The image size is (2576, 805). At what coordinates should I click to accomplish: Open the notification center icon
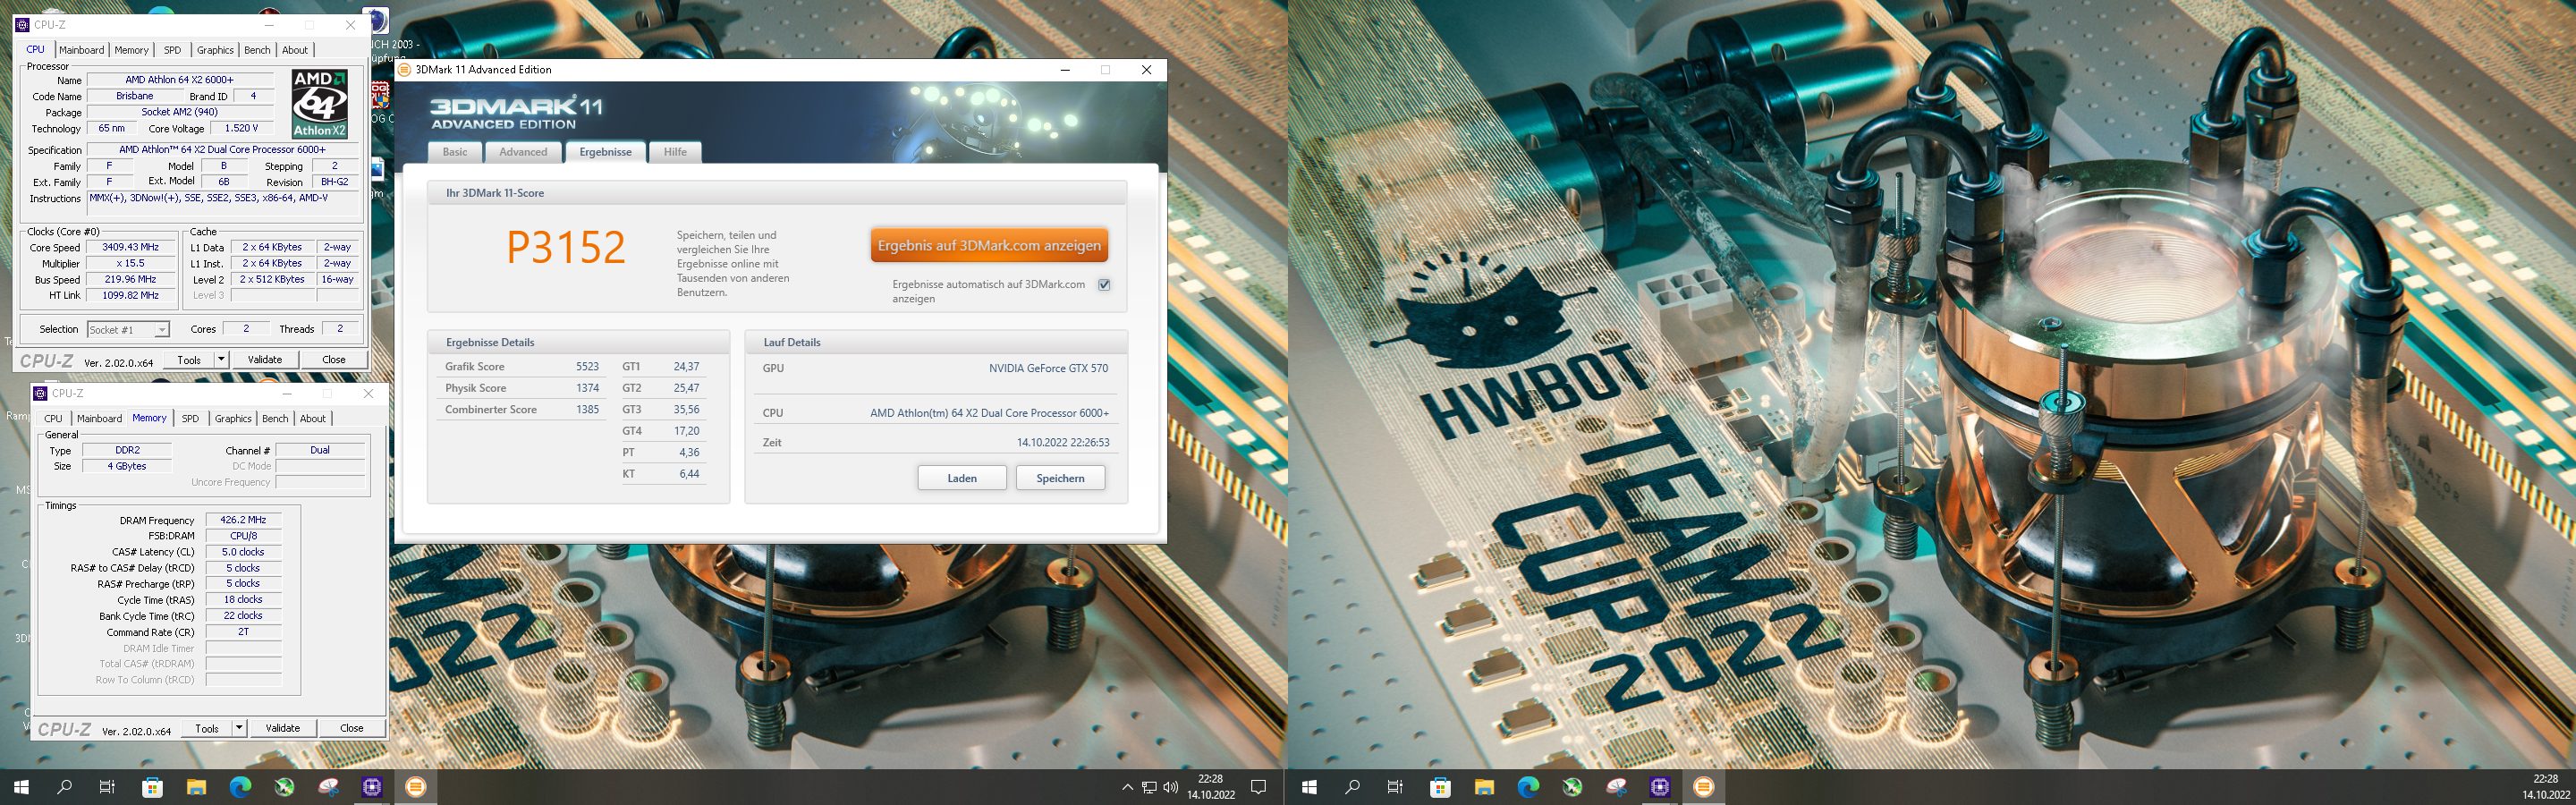click(x=1259, y=787)
